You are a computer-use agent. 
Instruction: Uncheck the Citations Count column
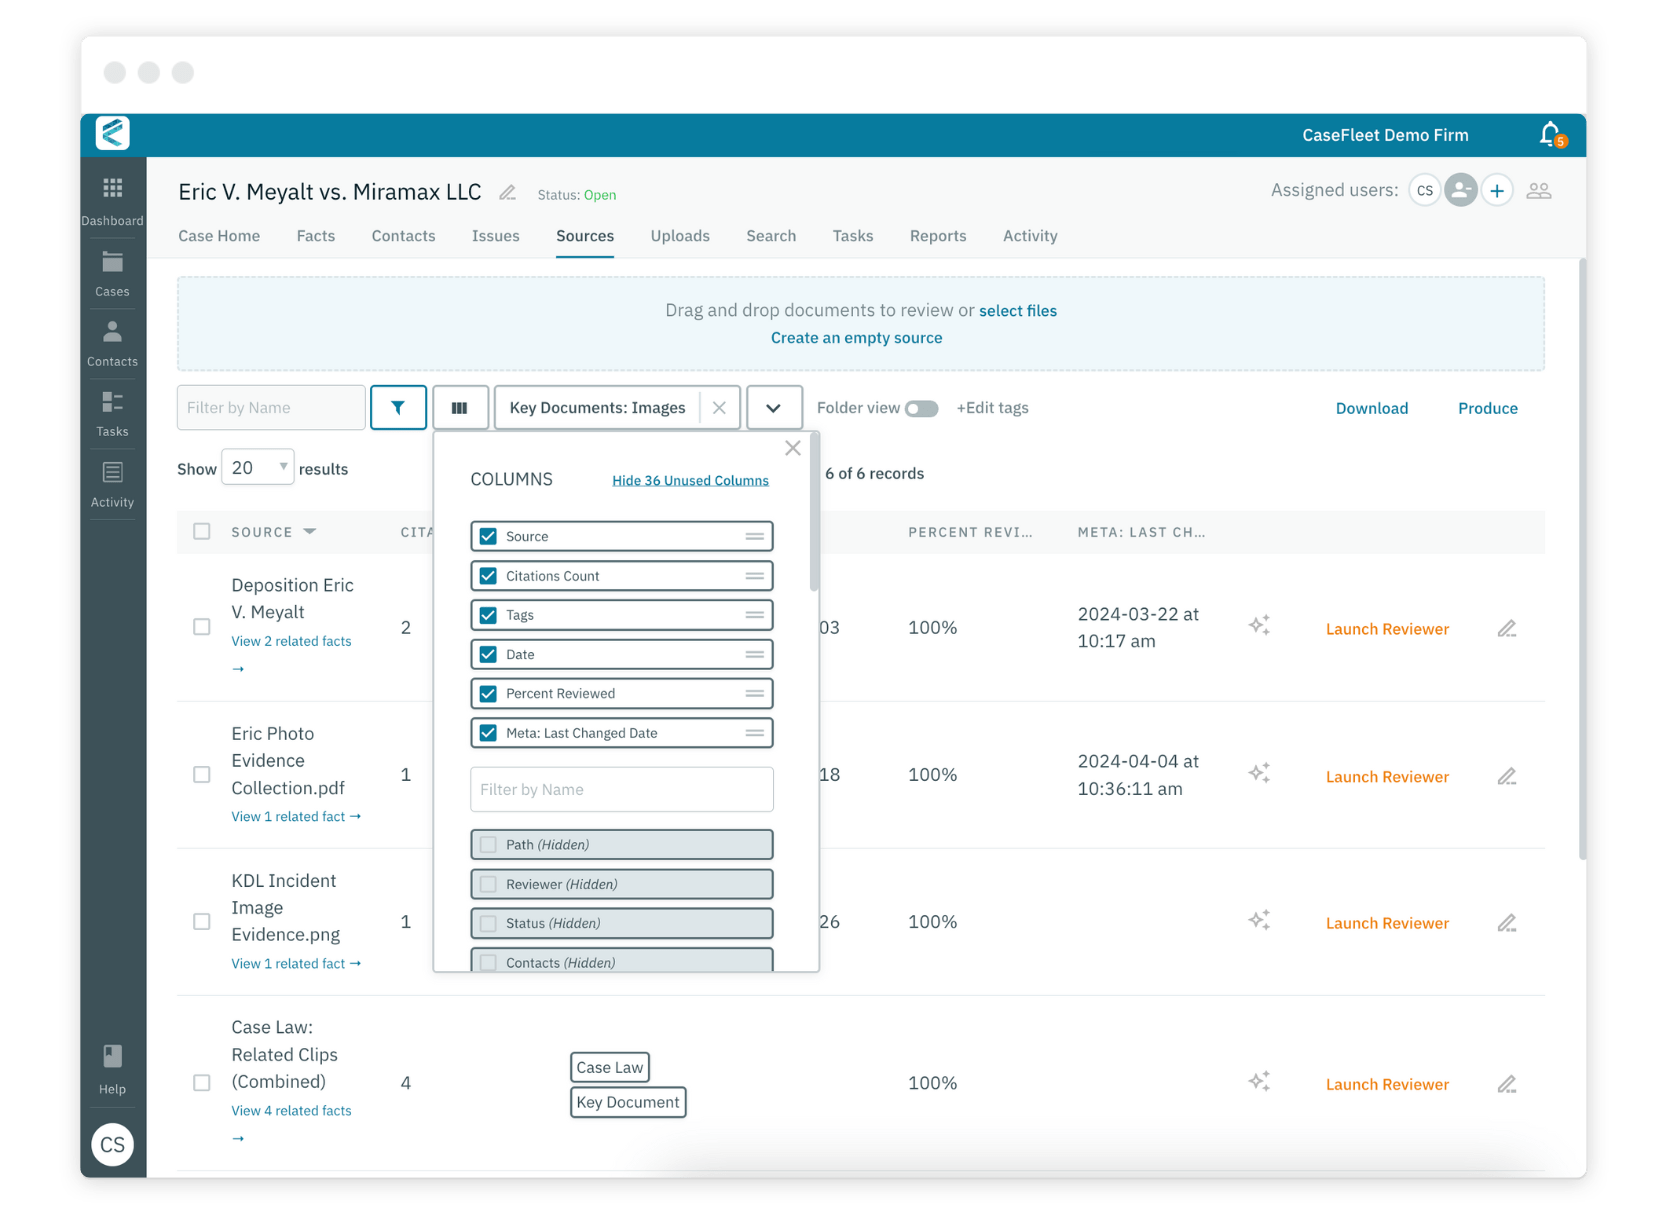point(488,575)
